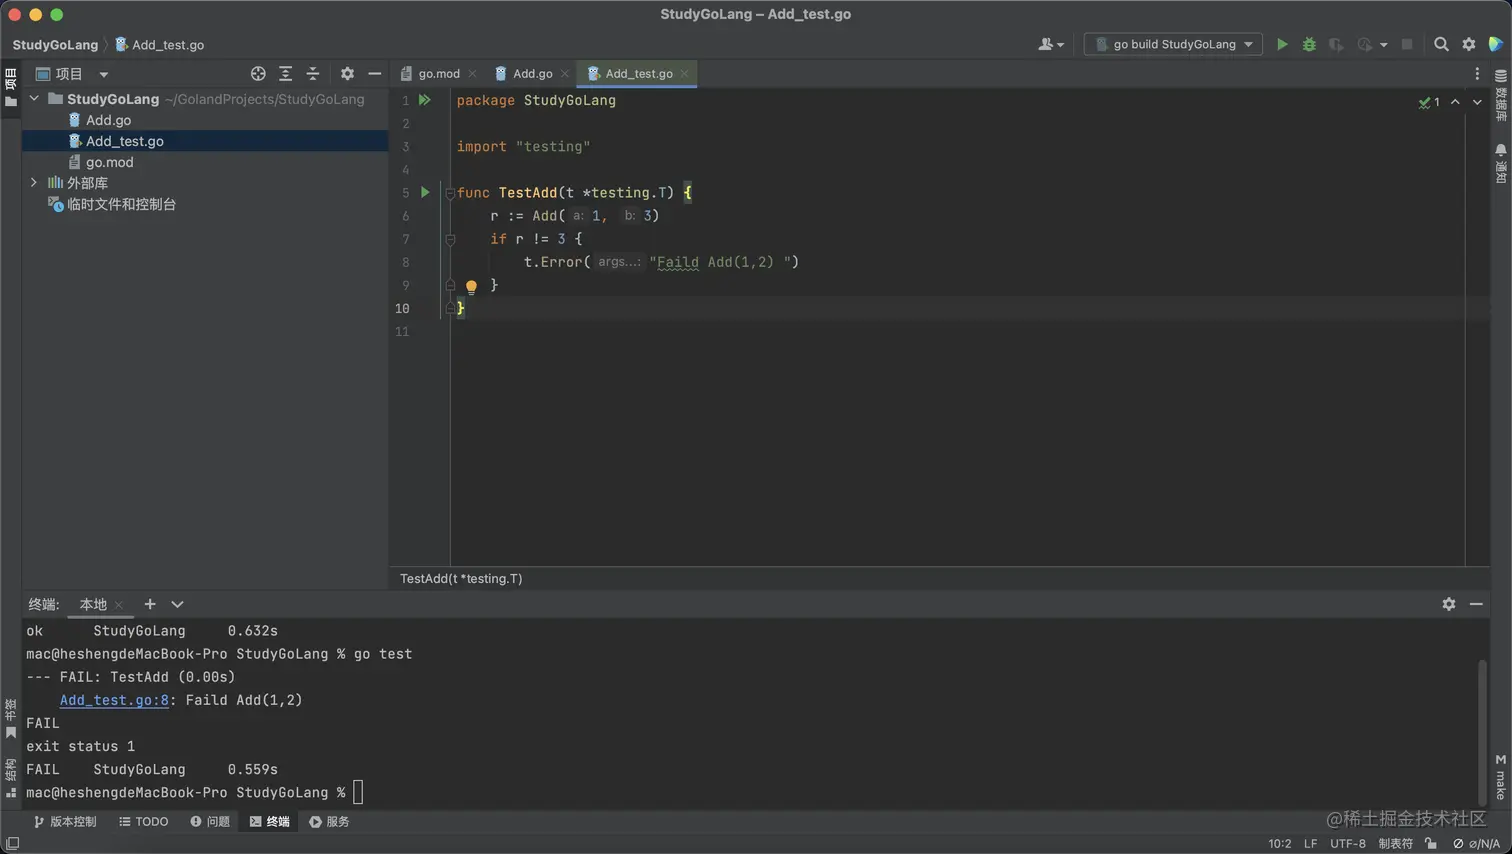Close the go.mod tab
The image size is (1512, 854).
pos(473,74)
